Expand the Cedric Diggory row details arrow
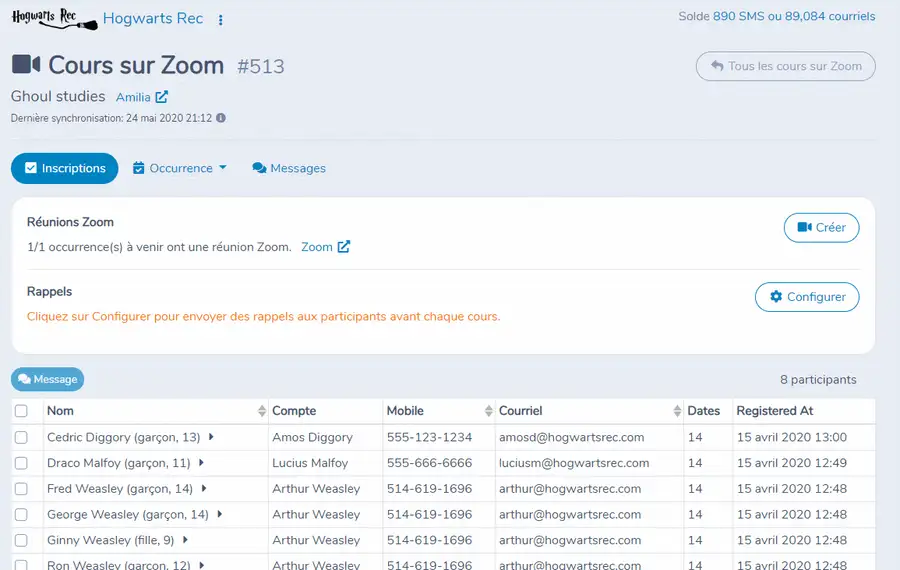The image size is (900, 570). pyautogui.click(x=211, y=437)
